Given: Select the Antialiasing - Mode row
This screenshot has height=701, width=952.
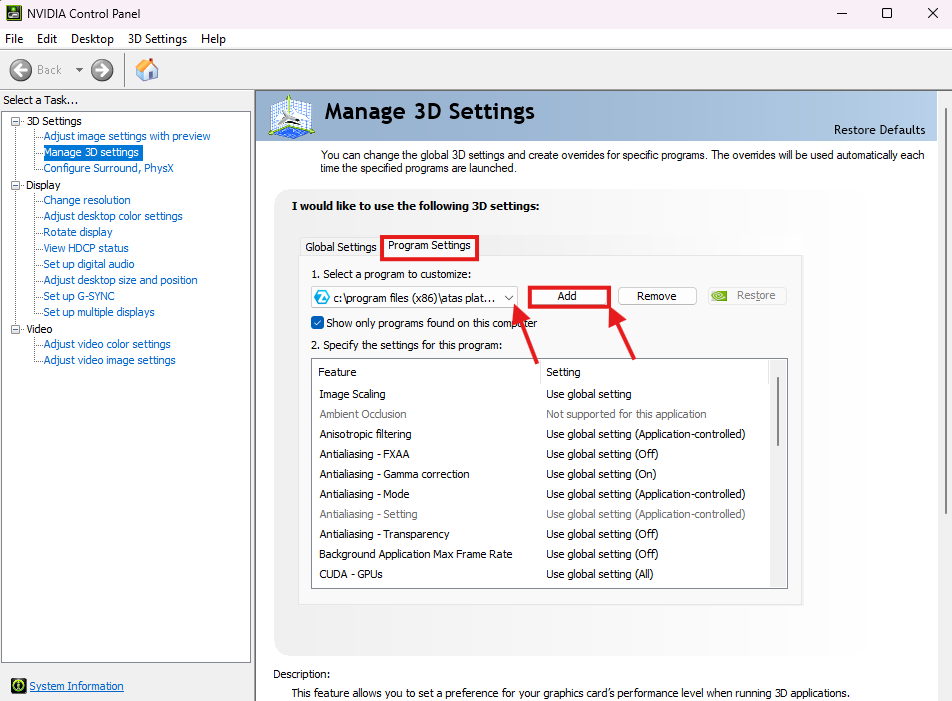Looking at the screenshot, I should pos(541,494).
